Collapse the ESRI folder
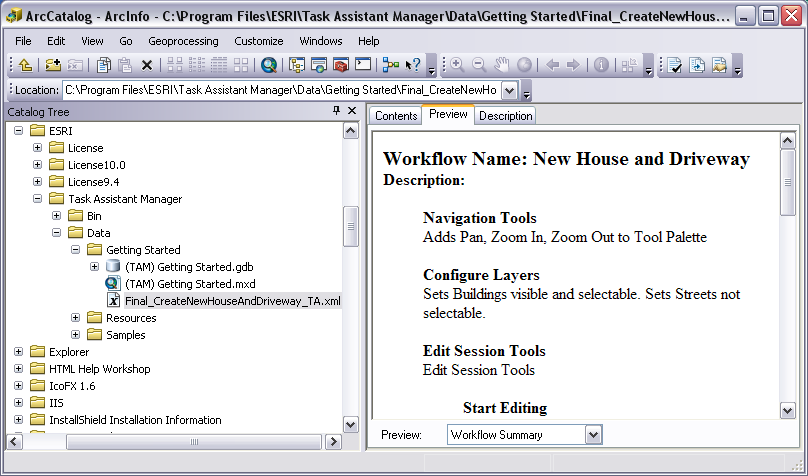Viewport: 808px width, 476px height. click(19, 131)
